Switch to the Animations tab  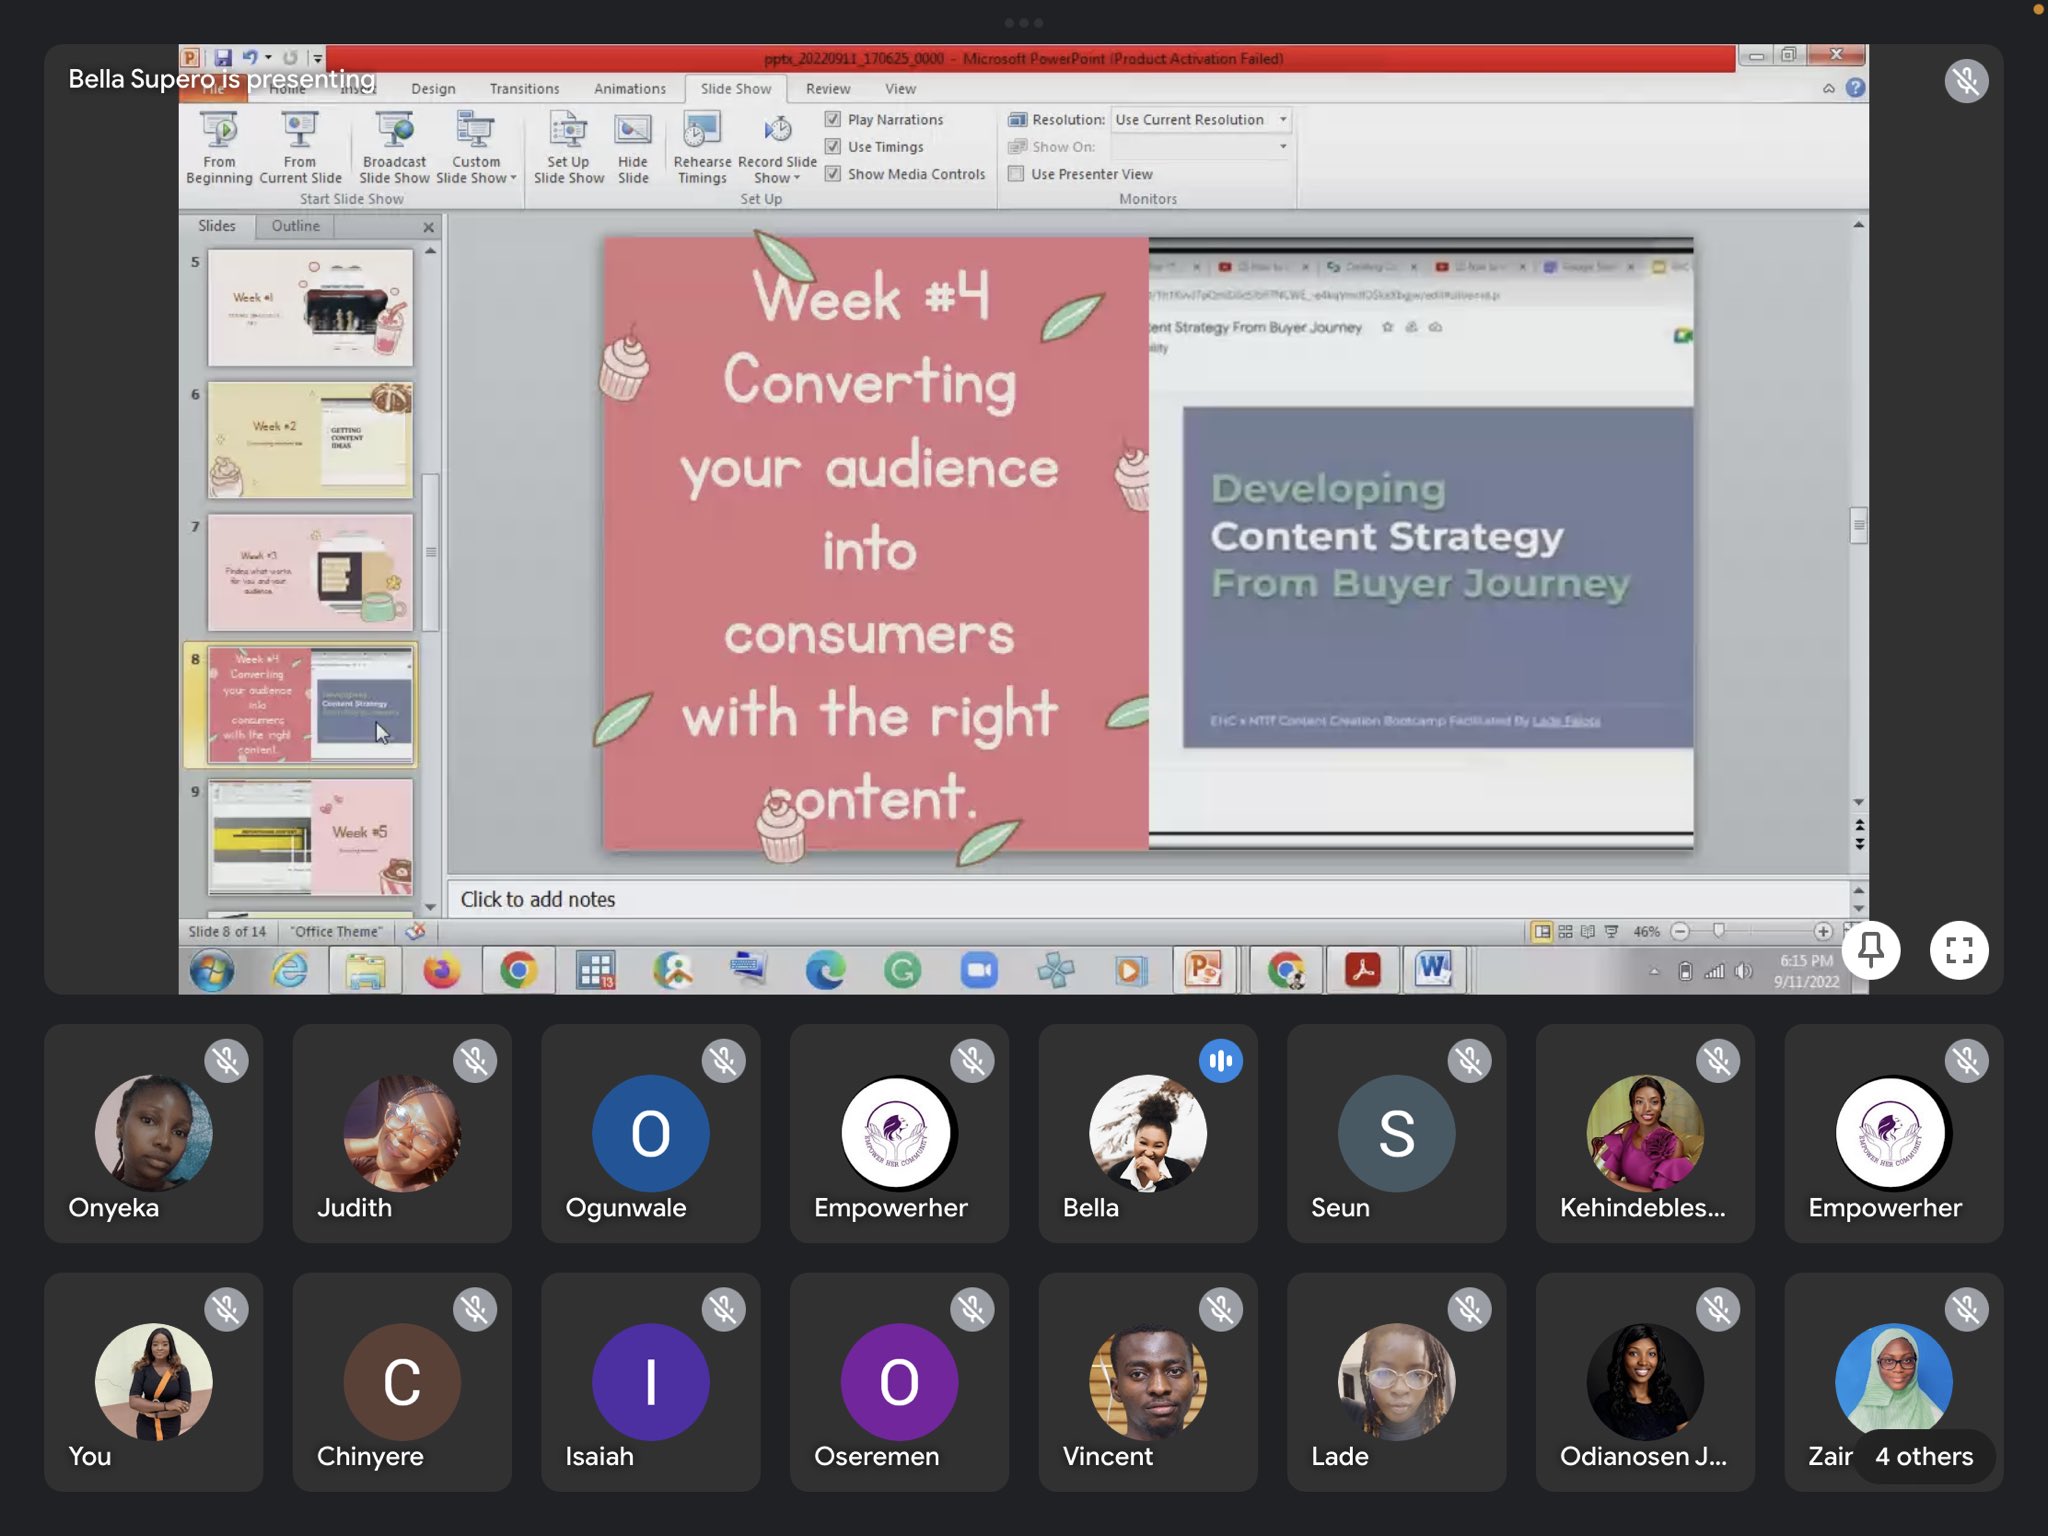(630, 88)
